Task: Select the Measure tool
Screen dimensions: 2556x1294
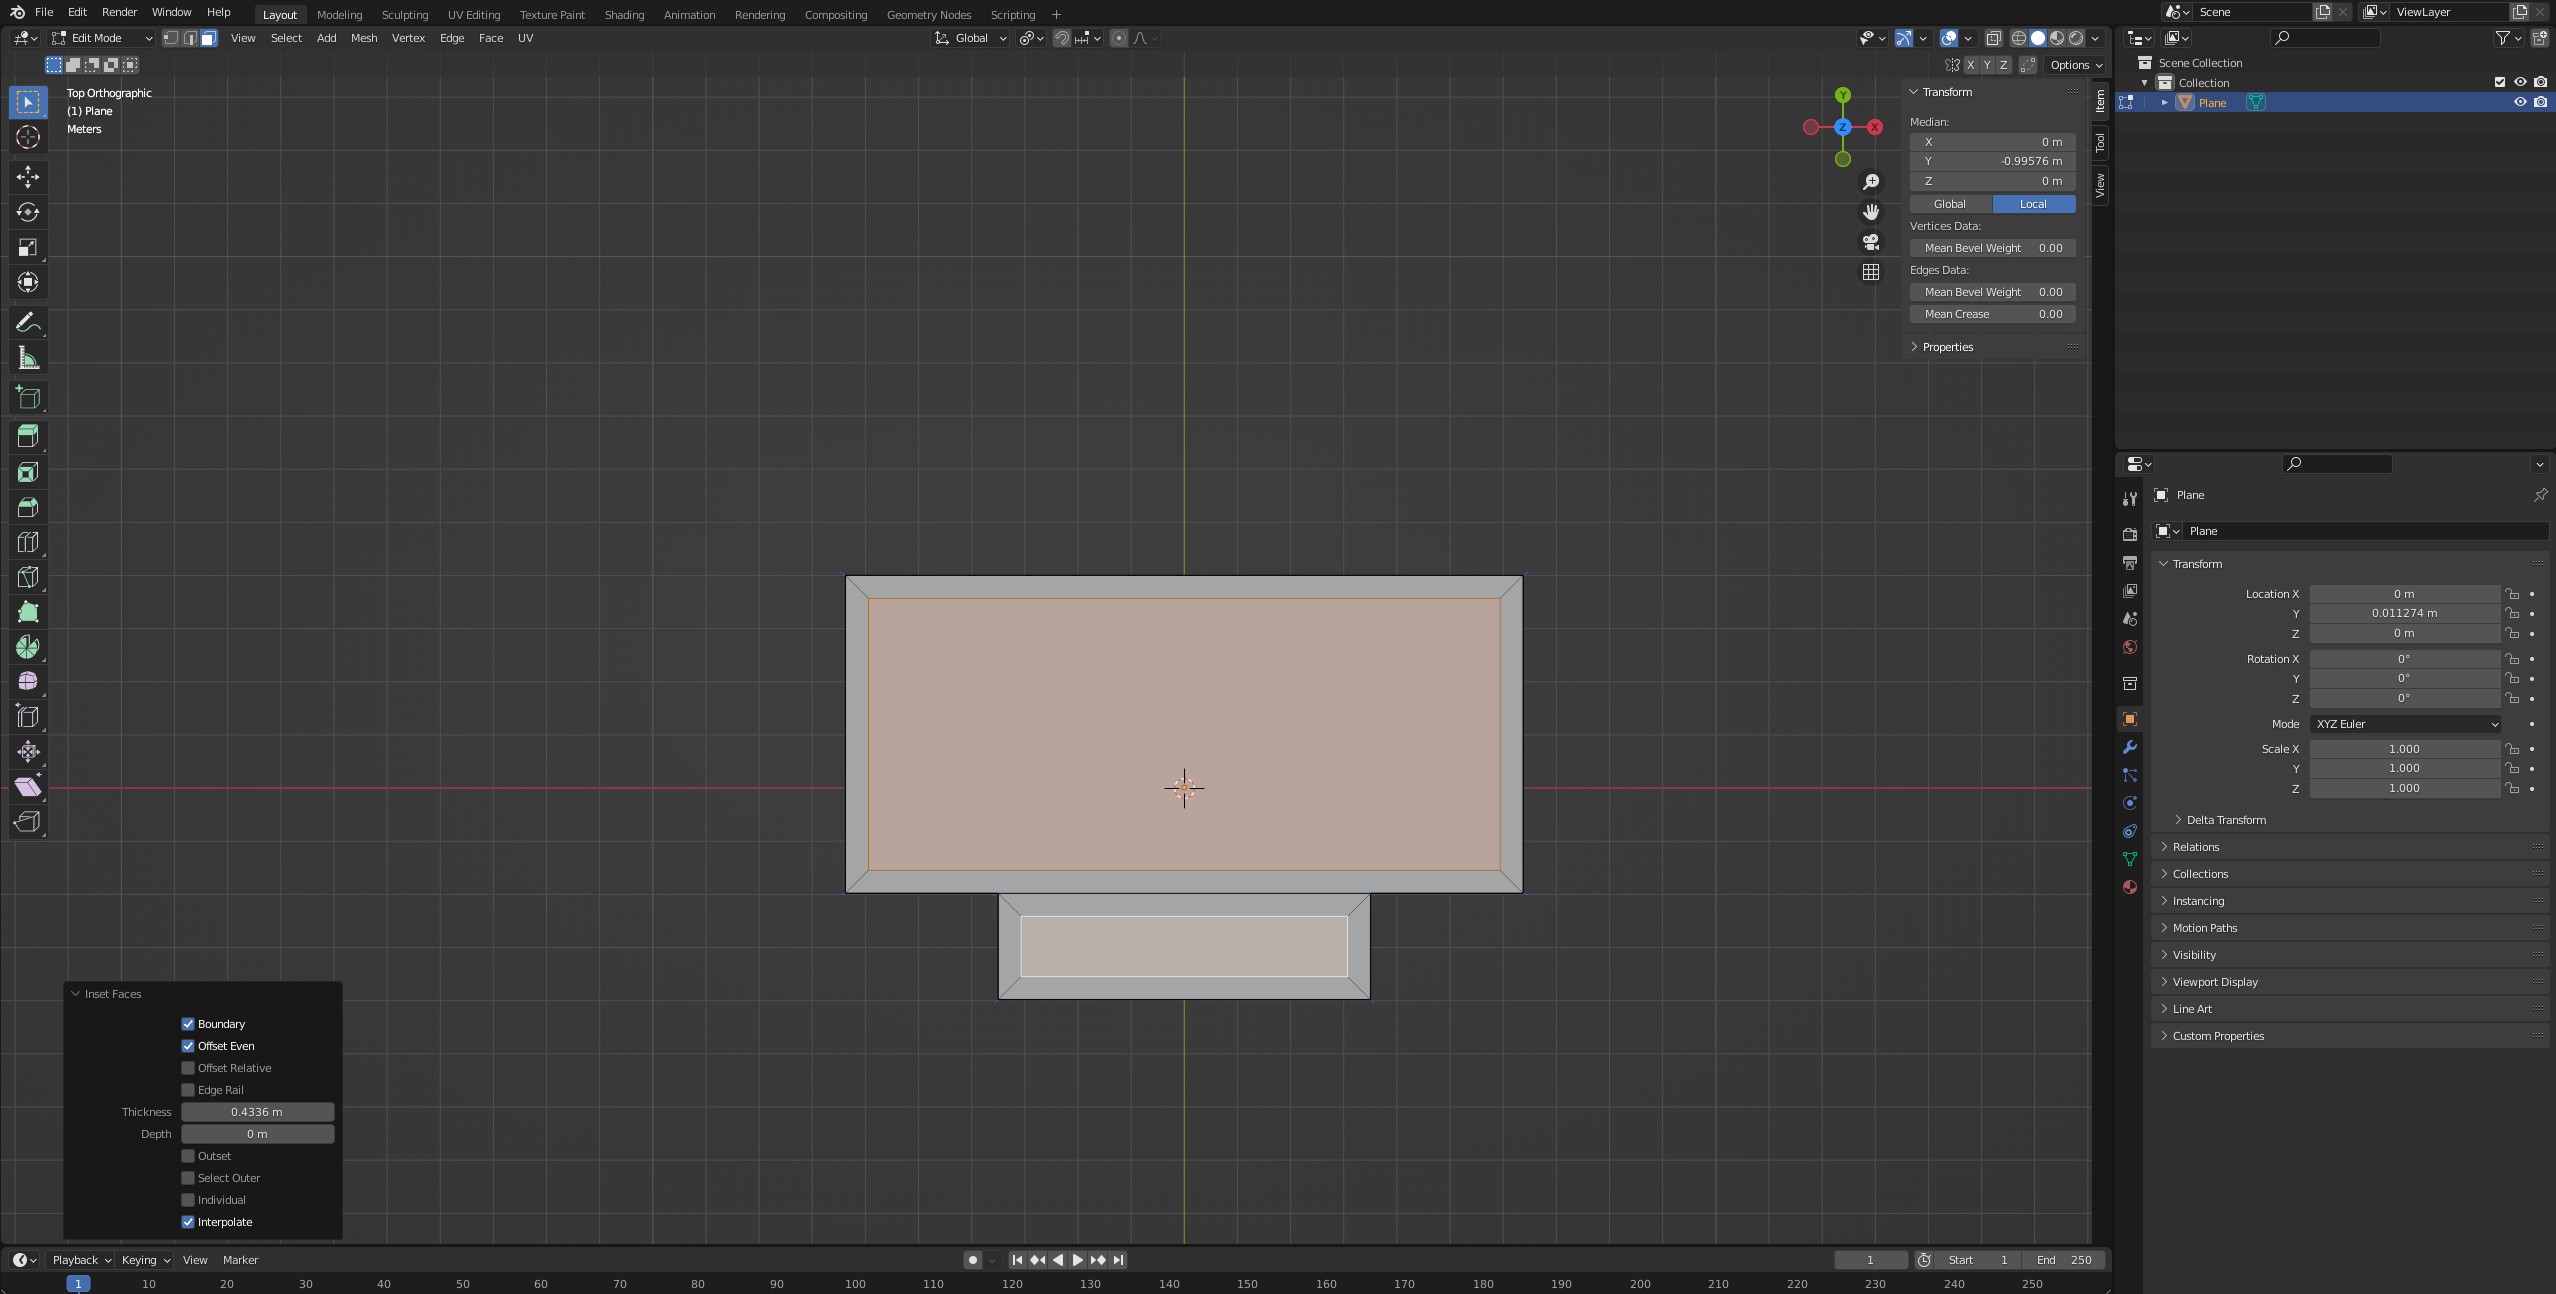Action: click(28, 358)
